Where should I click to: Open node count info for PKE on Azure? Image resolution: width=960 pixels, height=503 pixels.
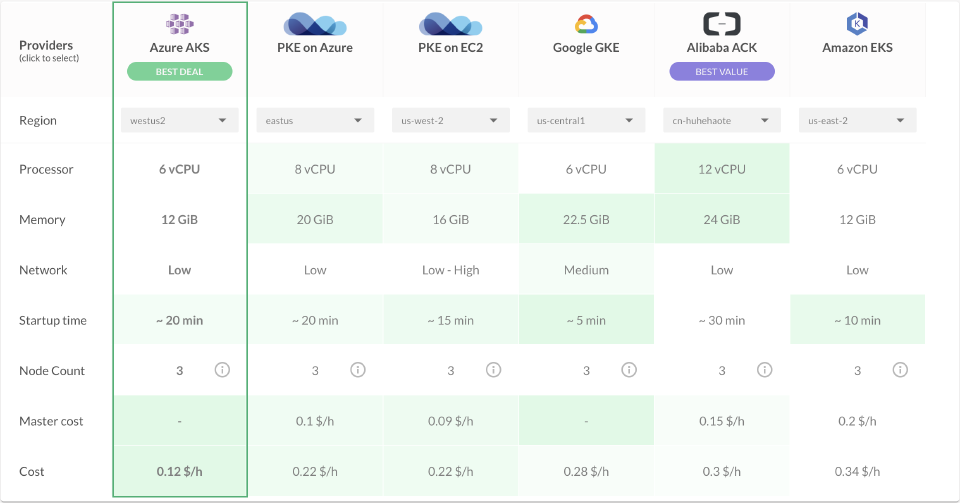tap(358, 370)
